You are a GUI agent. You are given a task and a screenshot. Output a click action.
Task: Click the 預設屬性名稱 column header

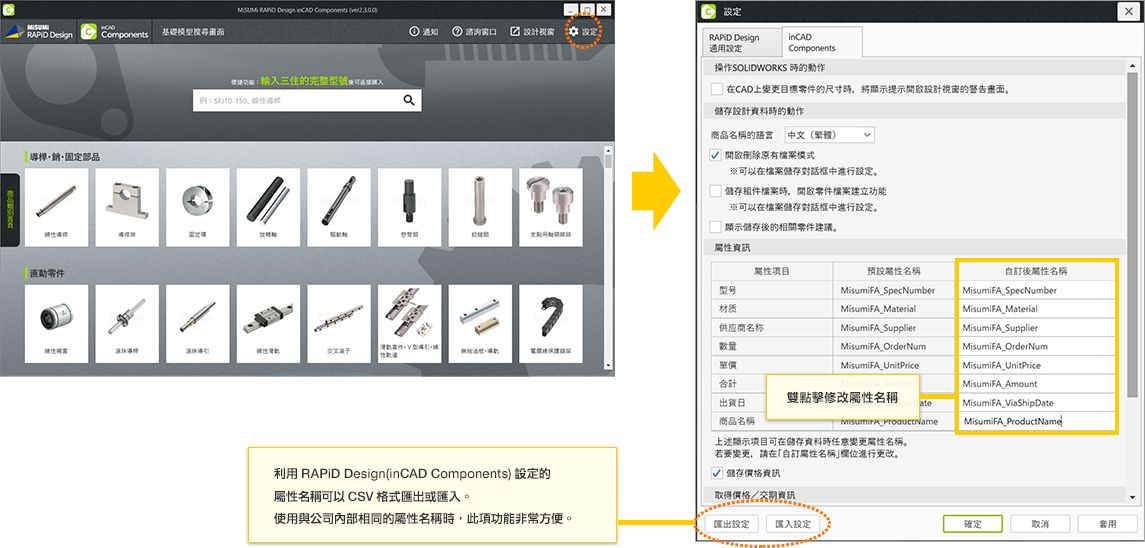895,271
